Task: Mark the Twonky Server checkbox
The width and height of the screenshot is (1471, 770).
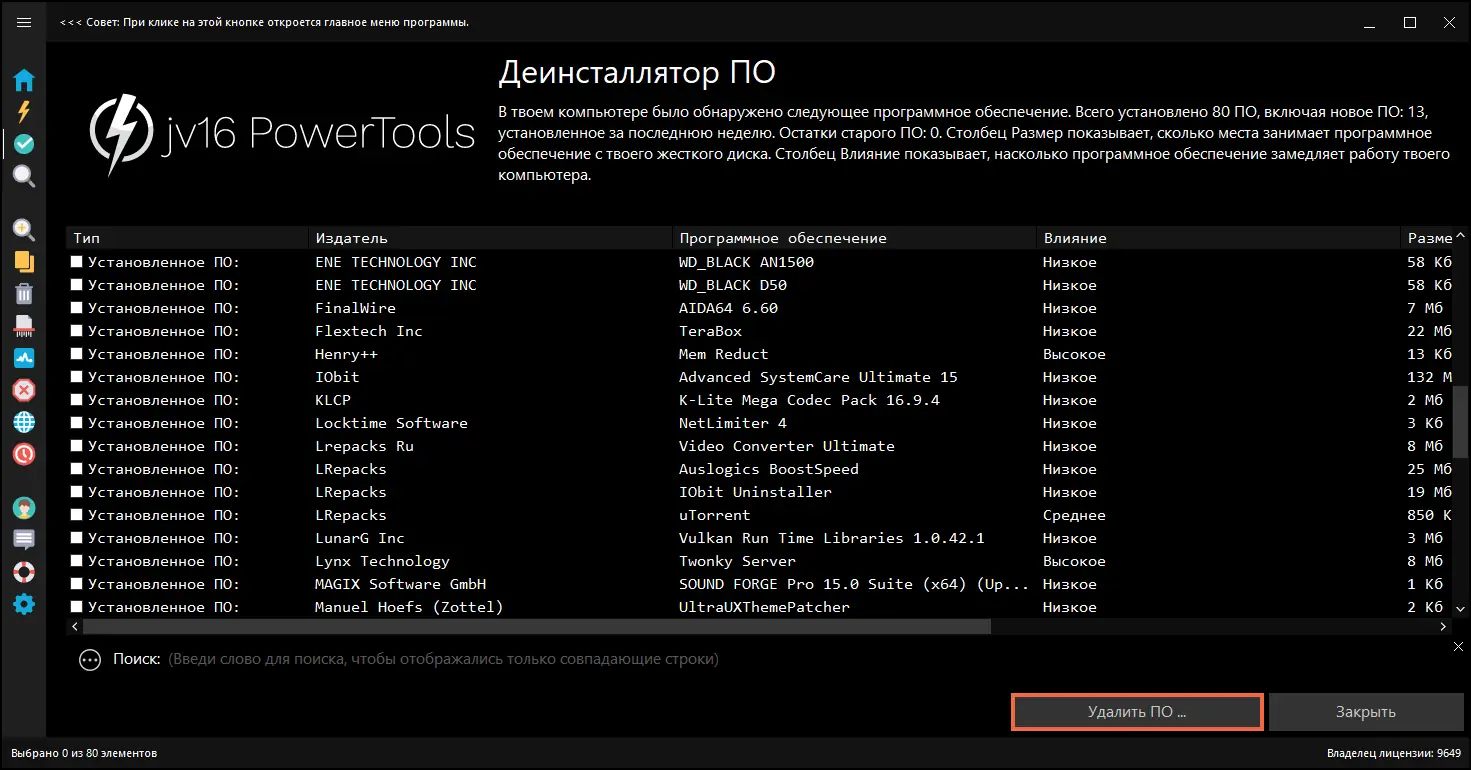Action: (x=76, y=561)
